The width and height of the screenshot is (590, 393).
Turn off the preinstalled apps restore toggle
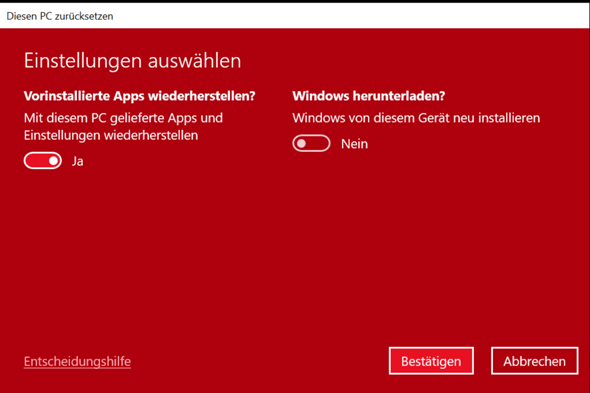tap(43, 161)
